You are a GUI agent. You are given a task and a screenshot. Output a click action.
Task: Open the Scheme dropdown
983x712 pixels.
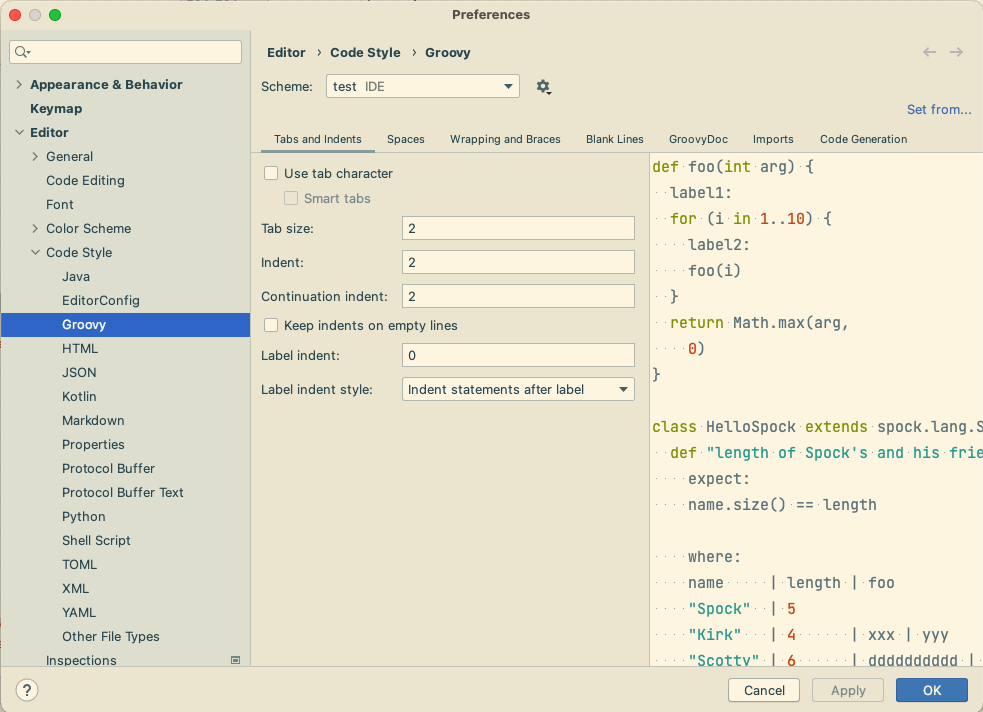[423, 86]
